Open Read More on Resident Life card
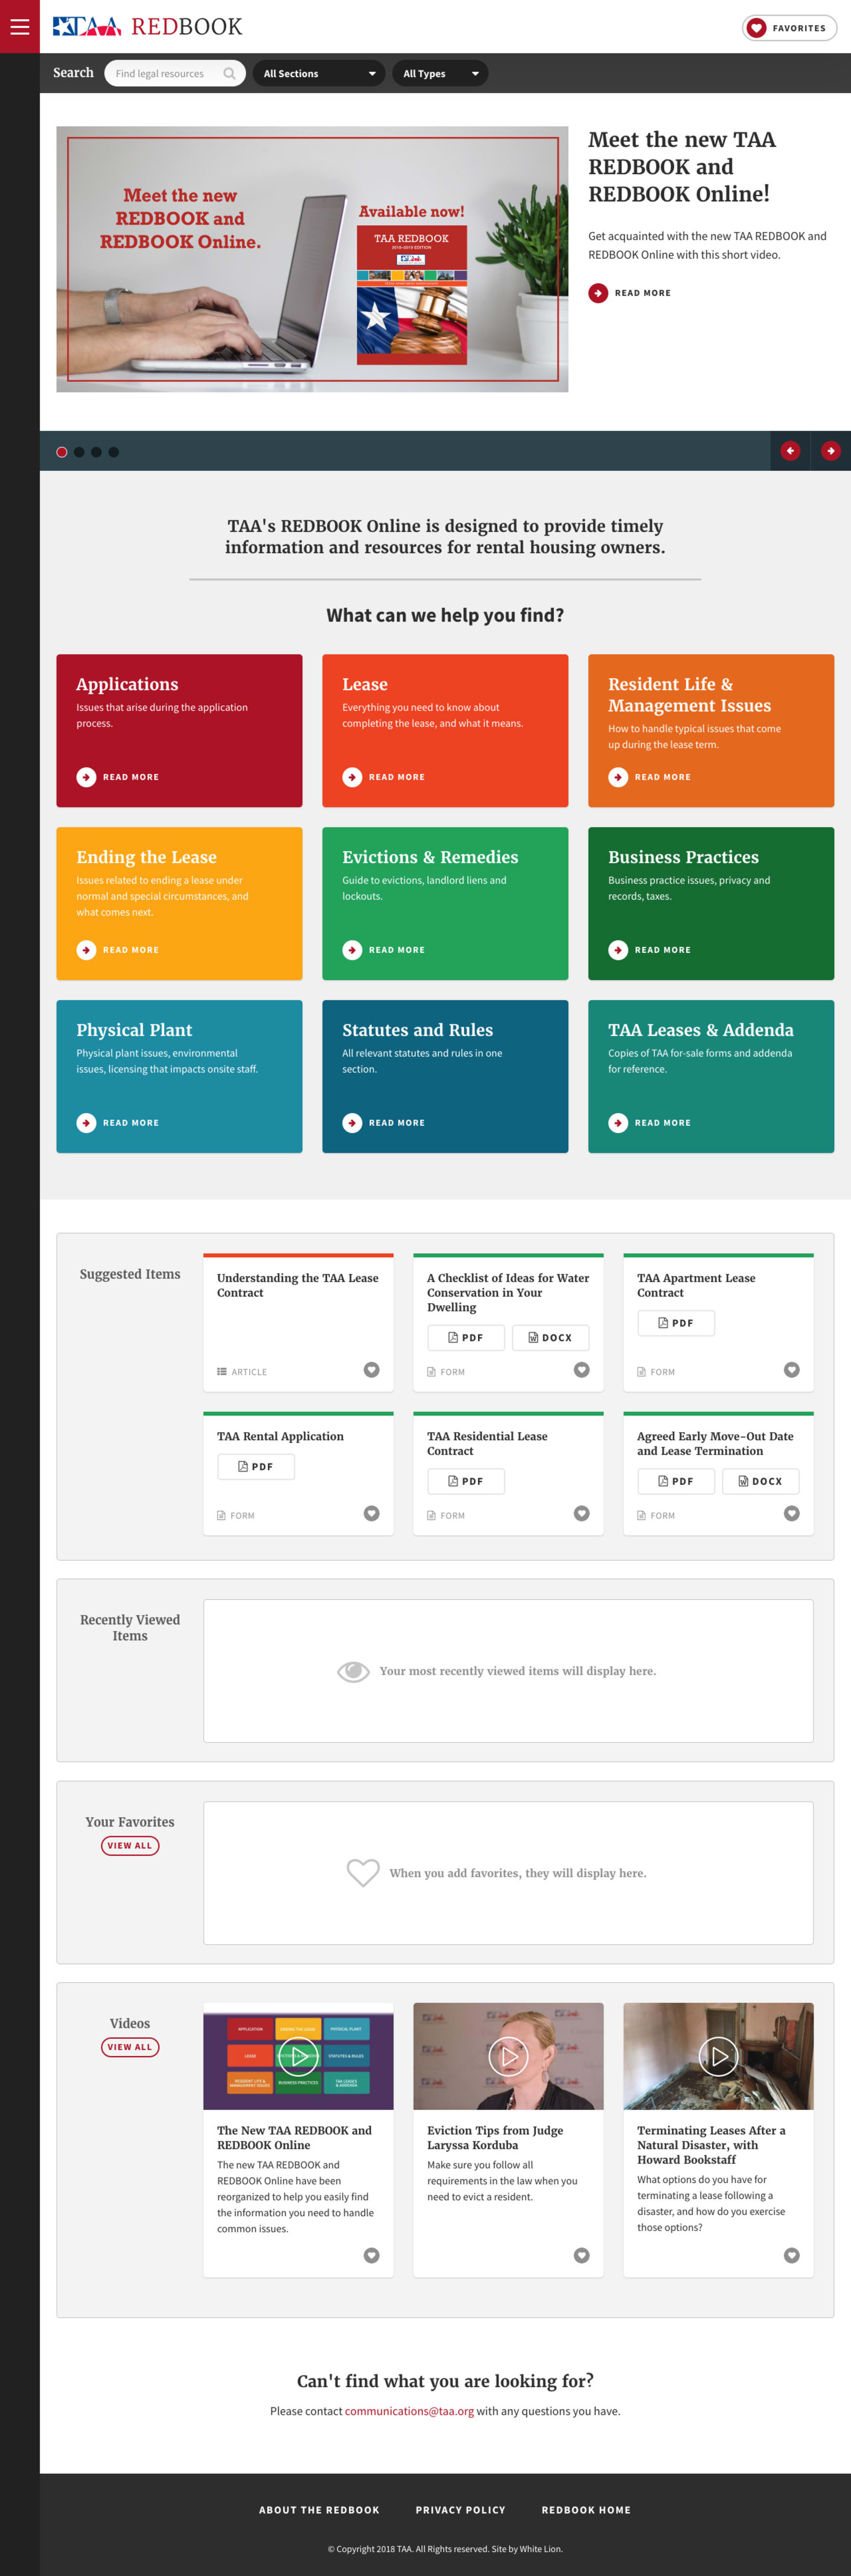 point(650,777)
